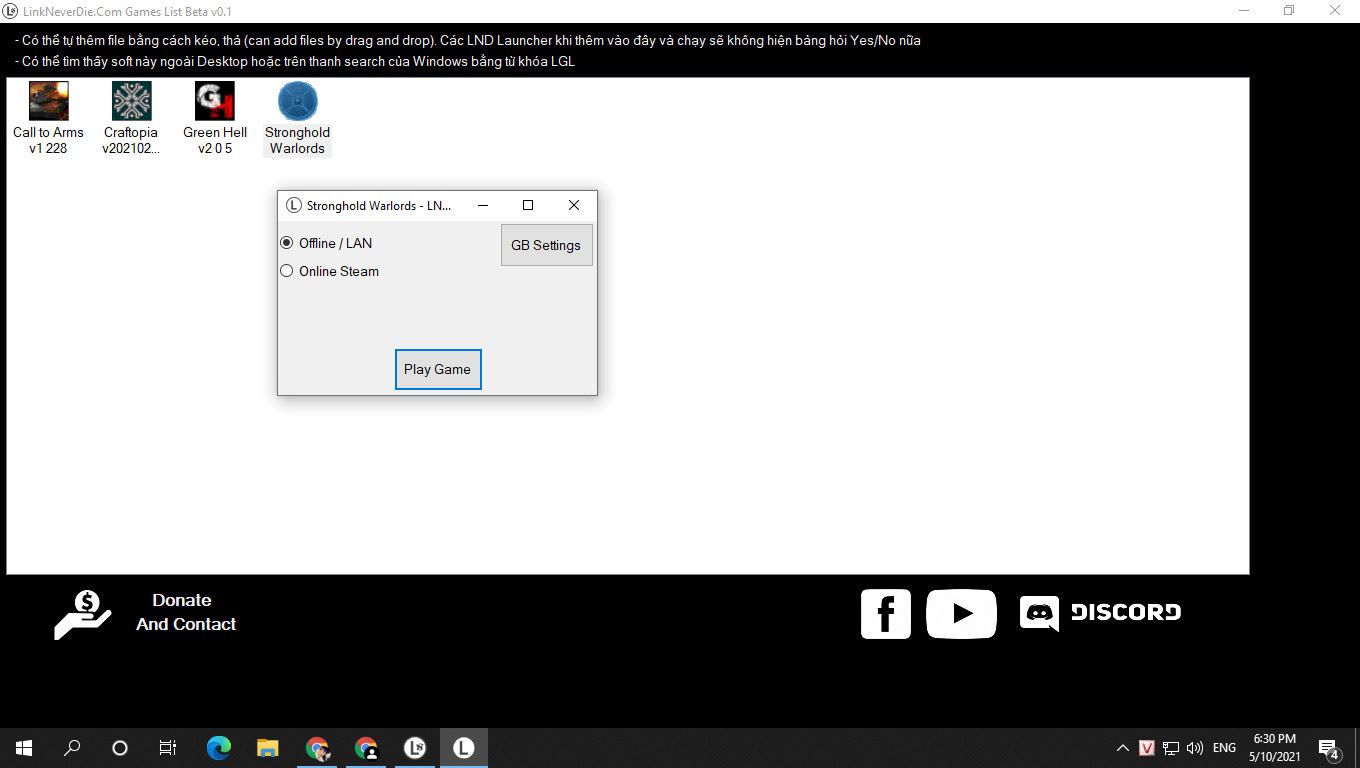Open the Windows Start menu
Viewport: 1360px width, 768px height.
tap(24, 748)
